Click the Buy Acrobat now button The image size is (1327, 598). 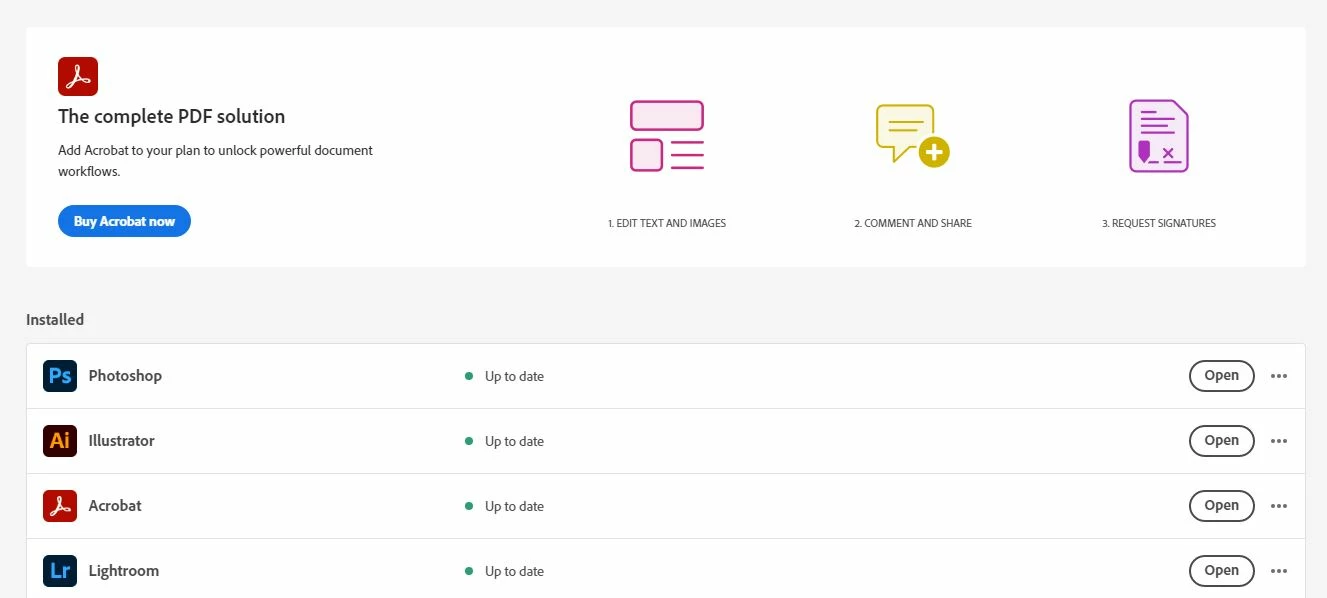(x=124, y=221)
